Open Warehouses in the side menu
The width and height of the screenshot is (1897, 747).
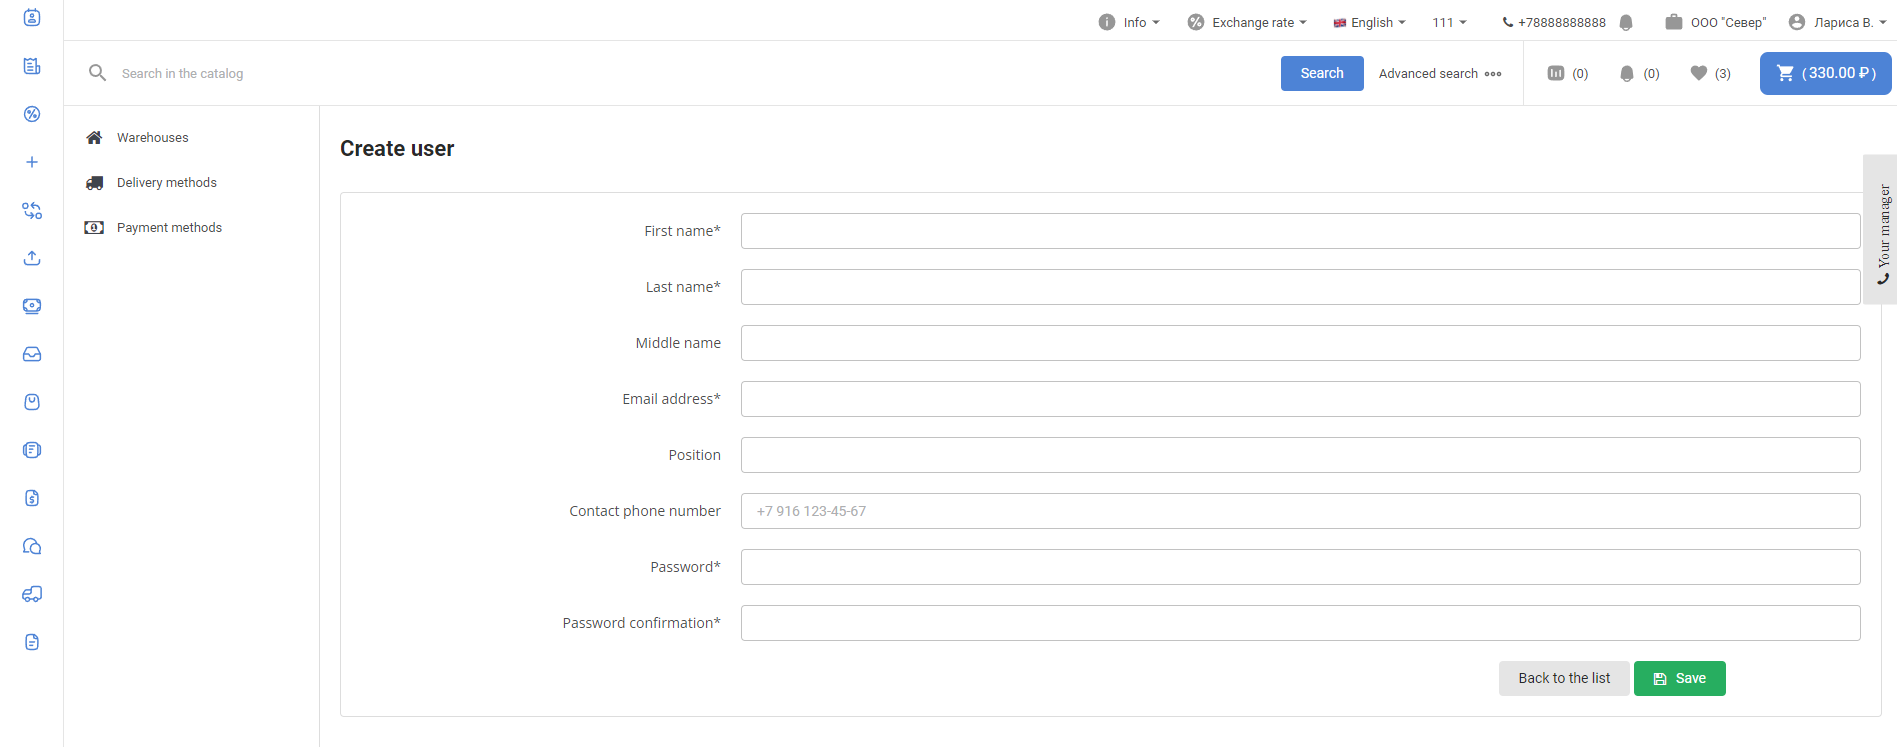pos(152,138)
